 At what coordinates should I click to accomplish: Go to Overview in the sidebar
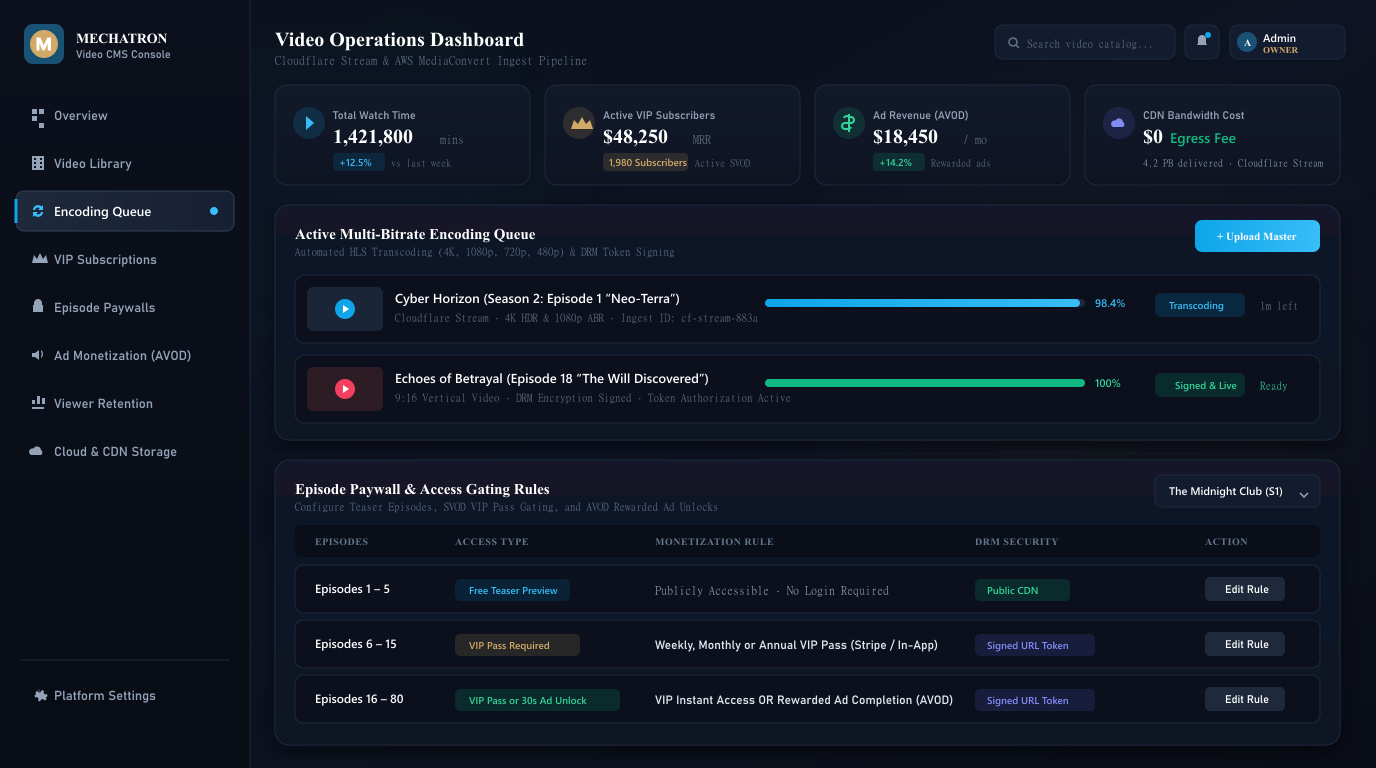(x=125, y=116)
